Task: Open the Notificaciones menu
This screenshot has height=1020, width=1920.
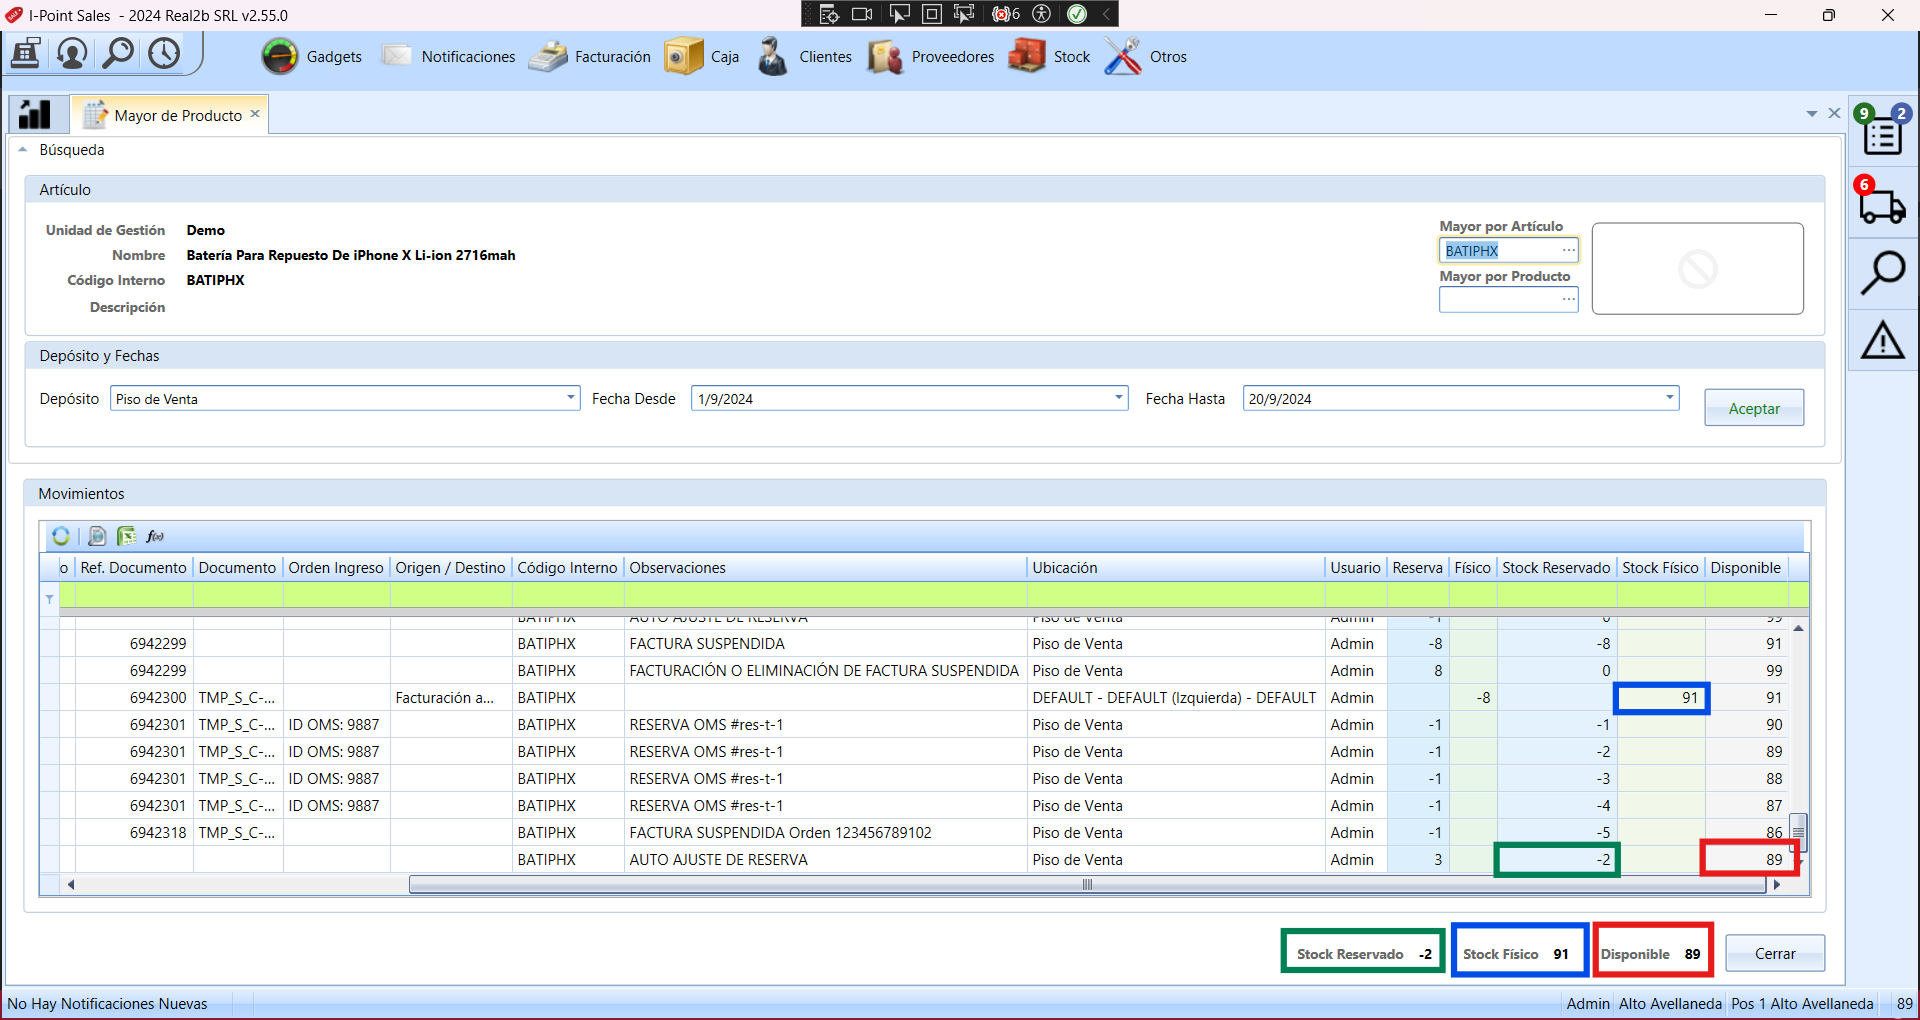Action: pyautogui.click(x=449, y=57)
